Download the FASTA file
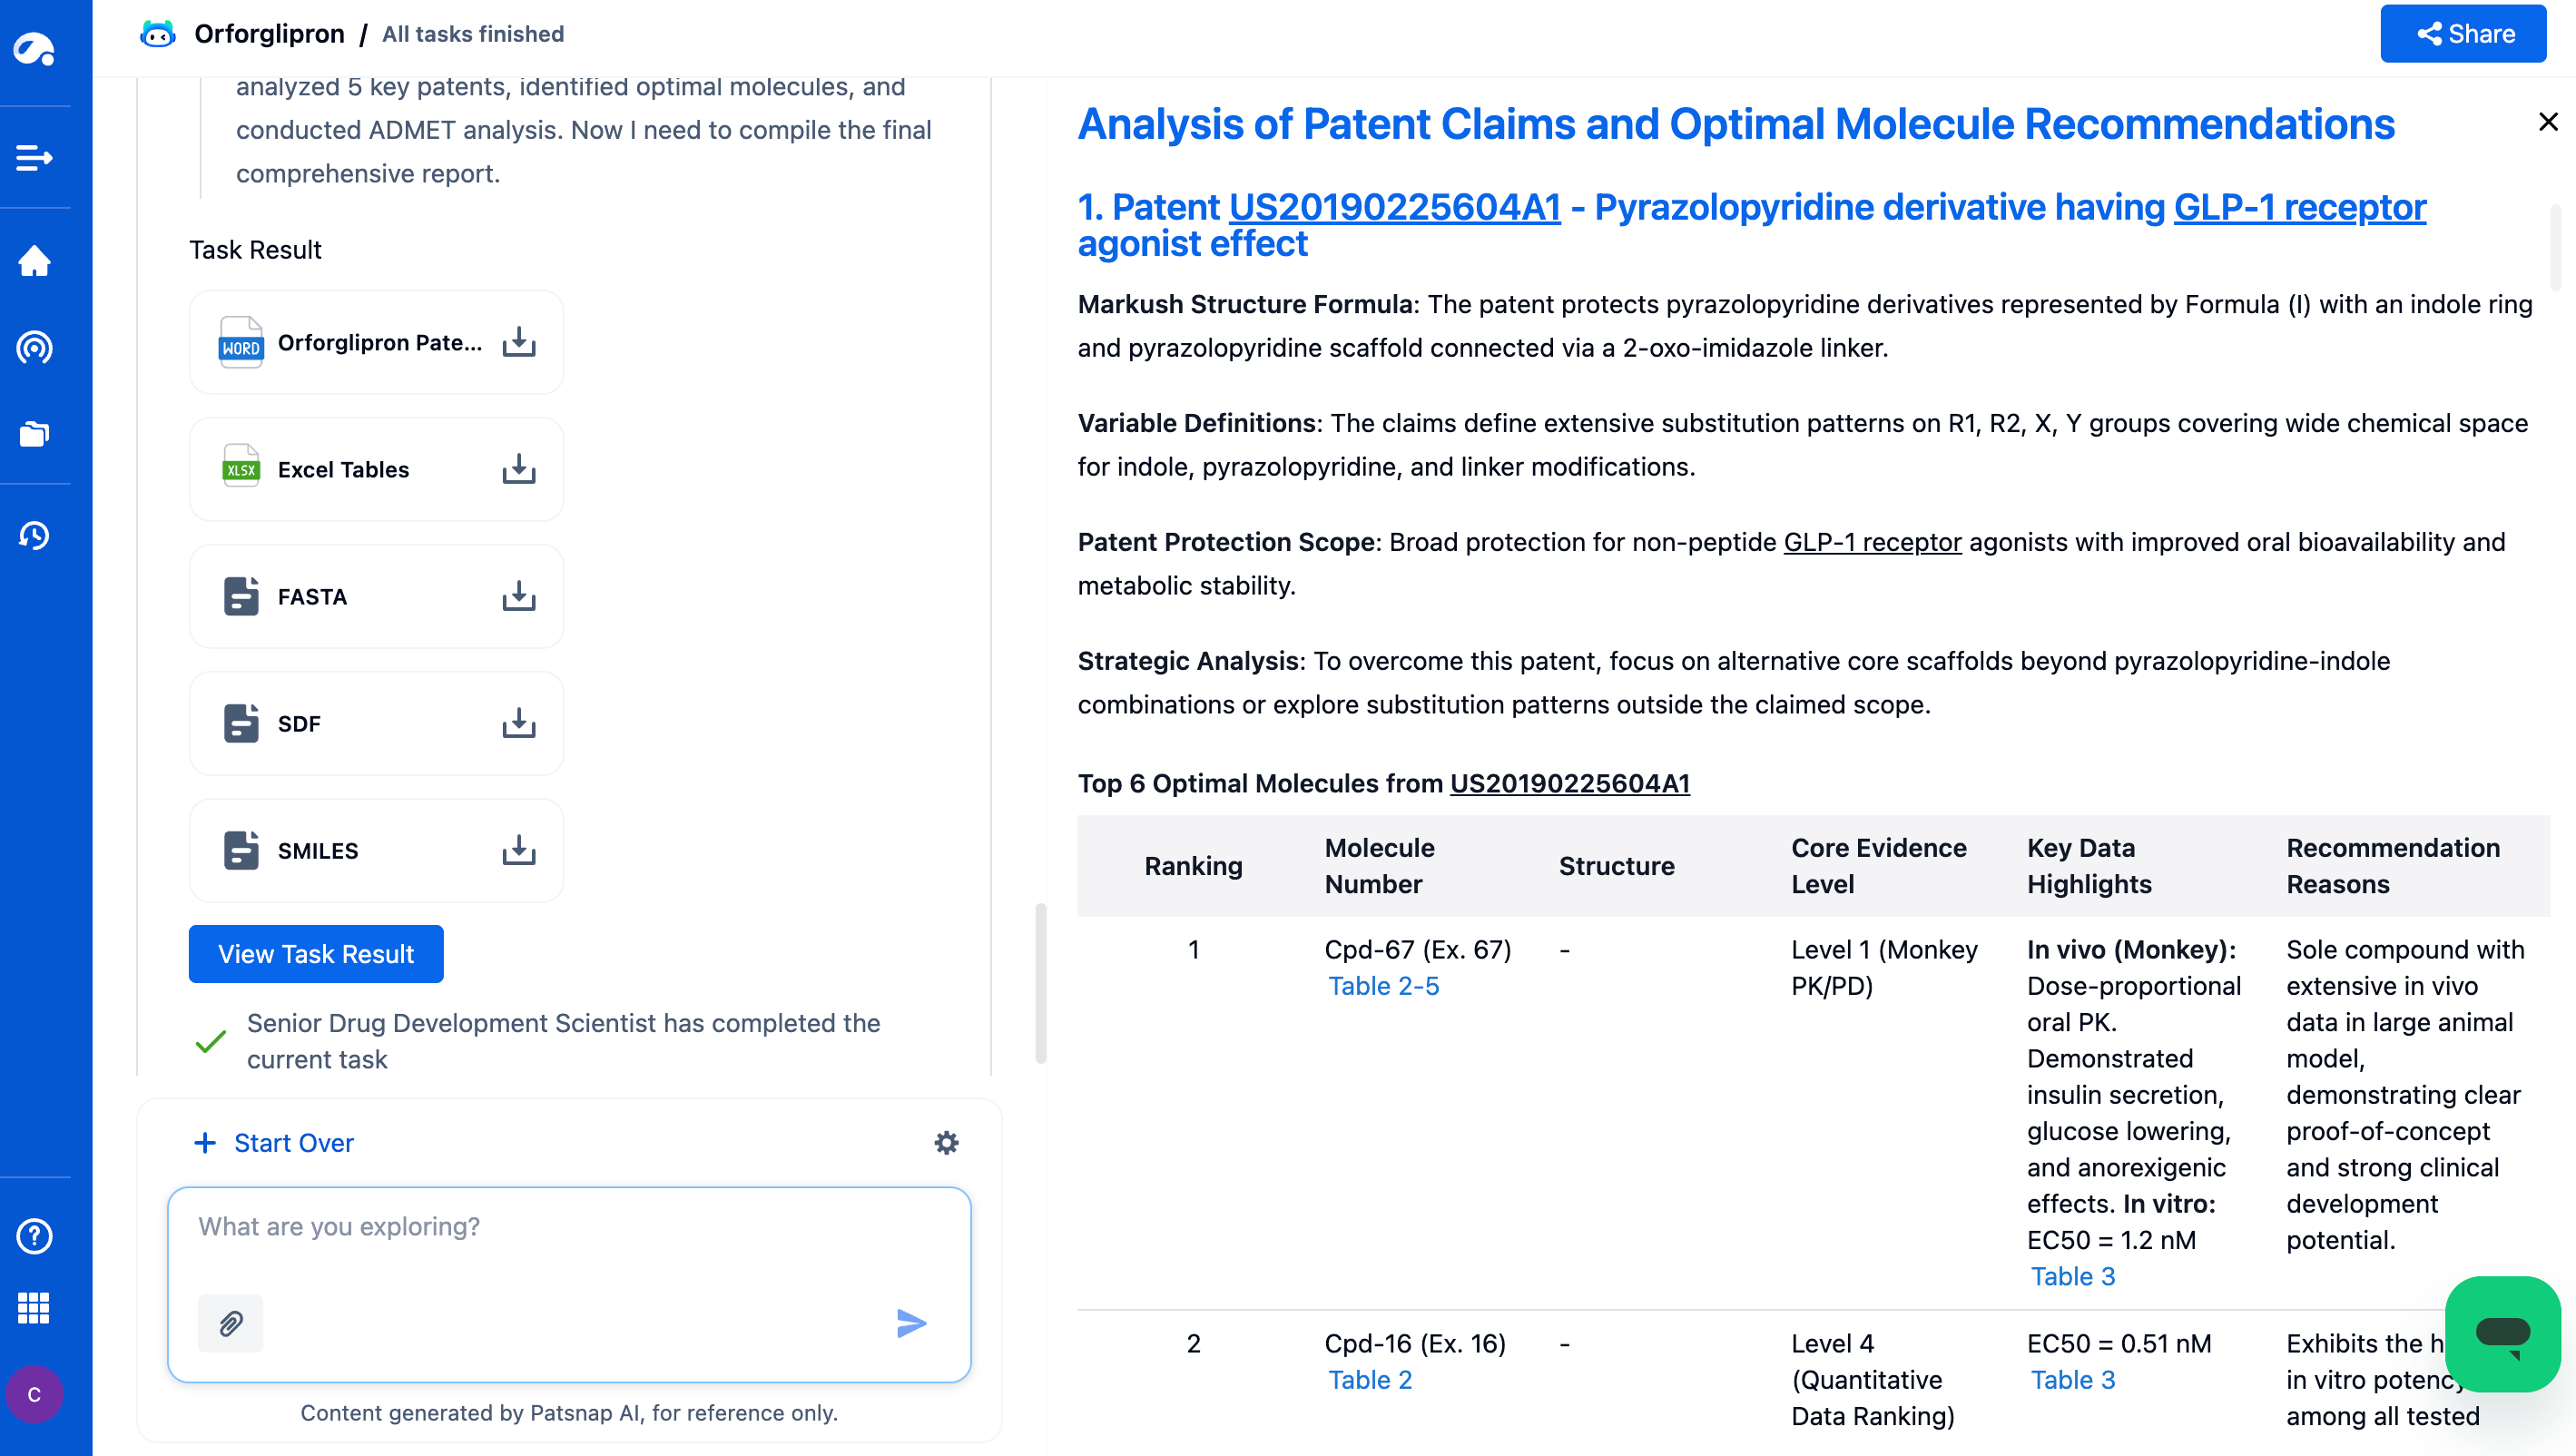 [x=518, y=596]
